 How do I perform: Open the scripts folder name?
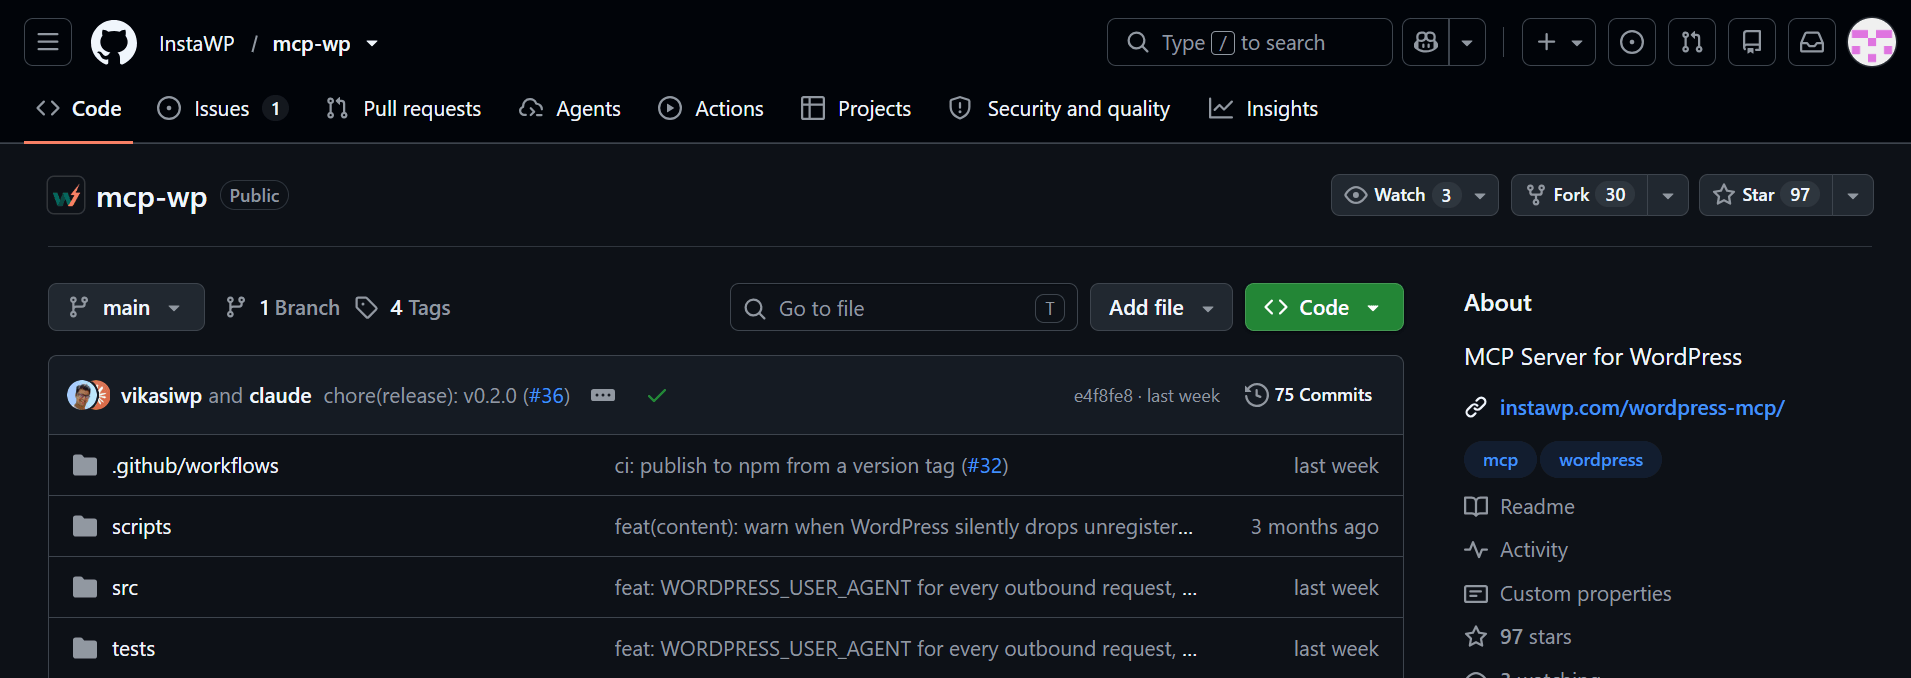click(x=141, y=527)
